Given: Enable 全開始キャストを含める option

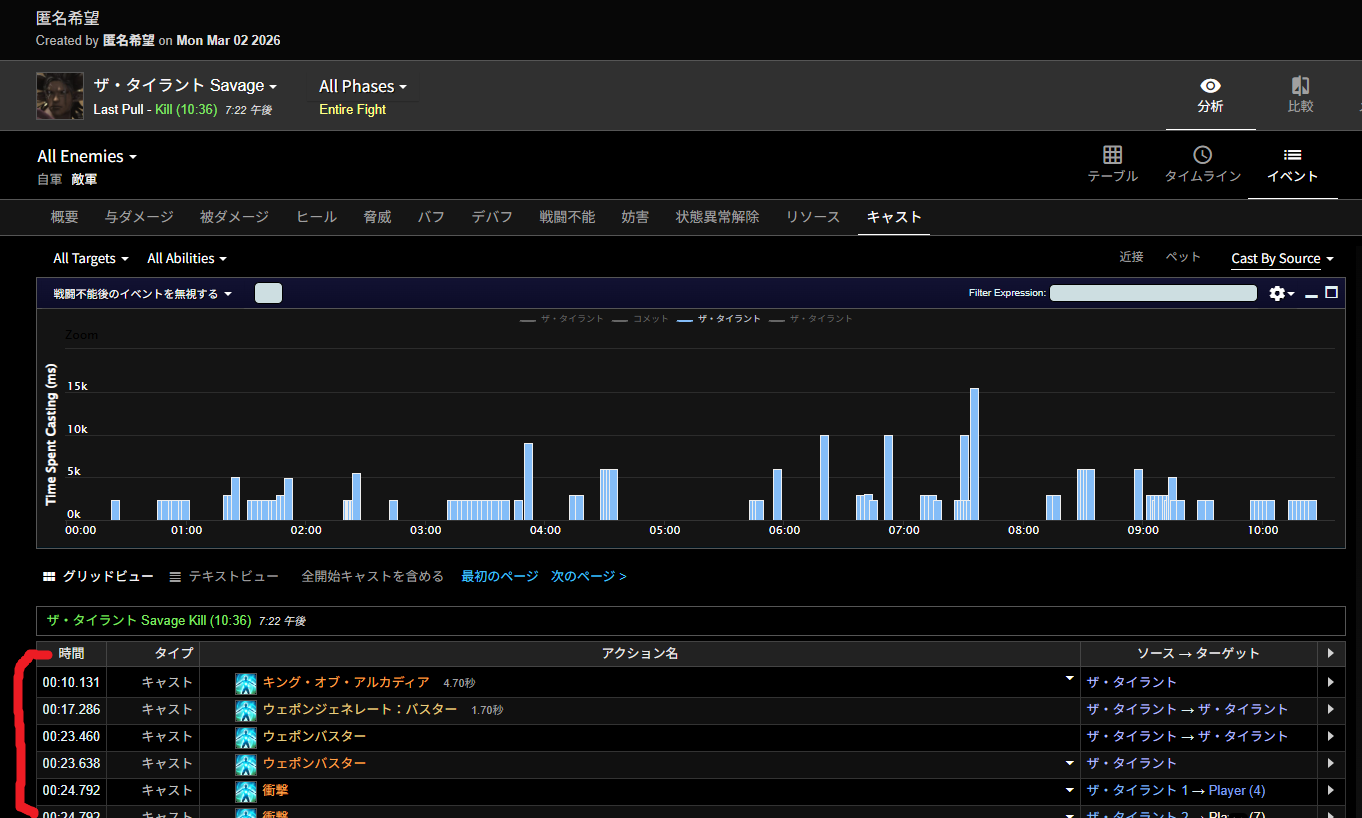Looking at the screenshot, I should tap(372, 577).
